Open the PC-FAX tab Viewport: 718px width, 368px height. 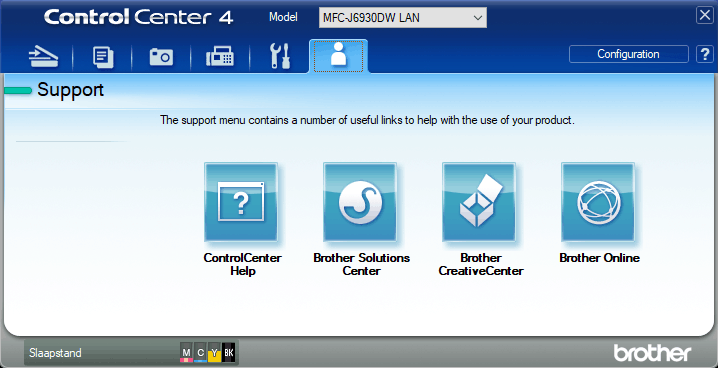(220, 57)
